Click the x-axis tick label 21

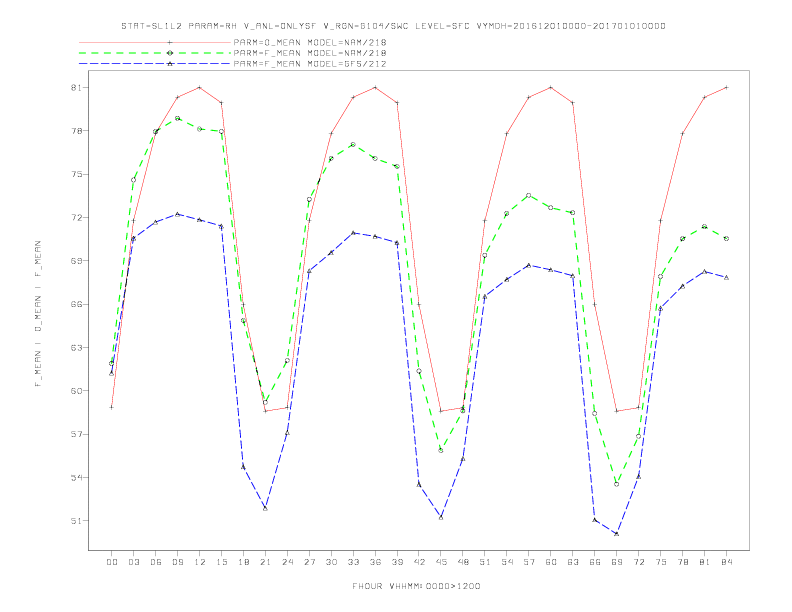click(265, 562)
